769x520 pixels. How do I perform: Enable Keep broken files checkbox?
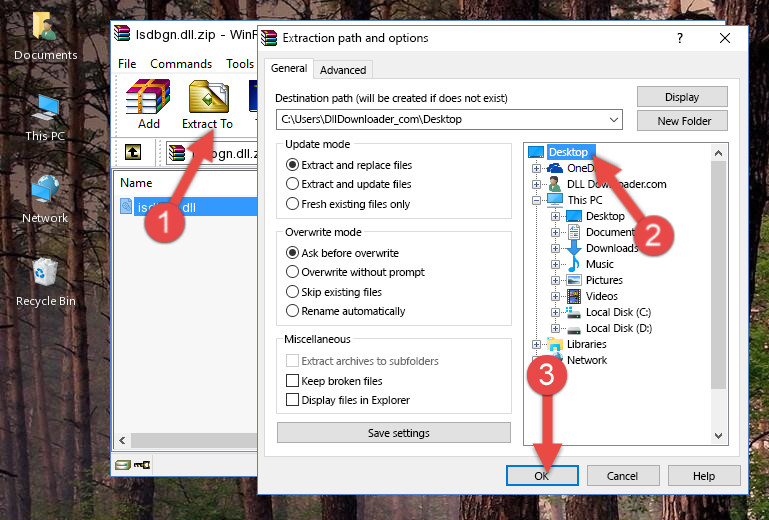click(292, 381)
